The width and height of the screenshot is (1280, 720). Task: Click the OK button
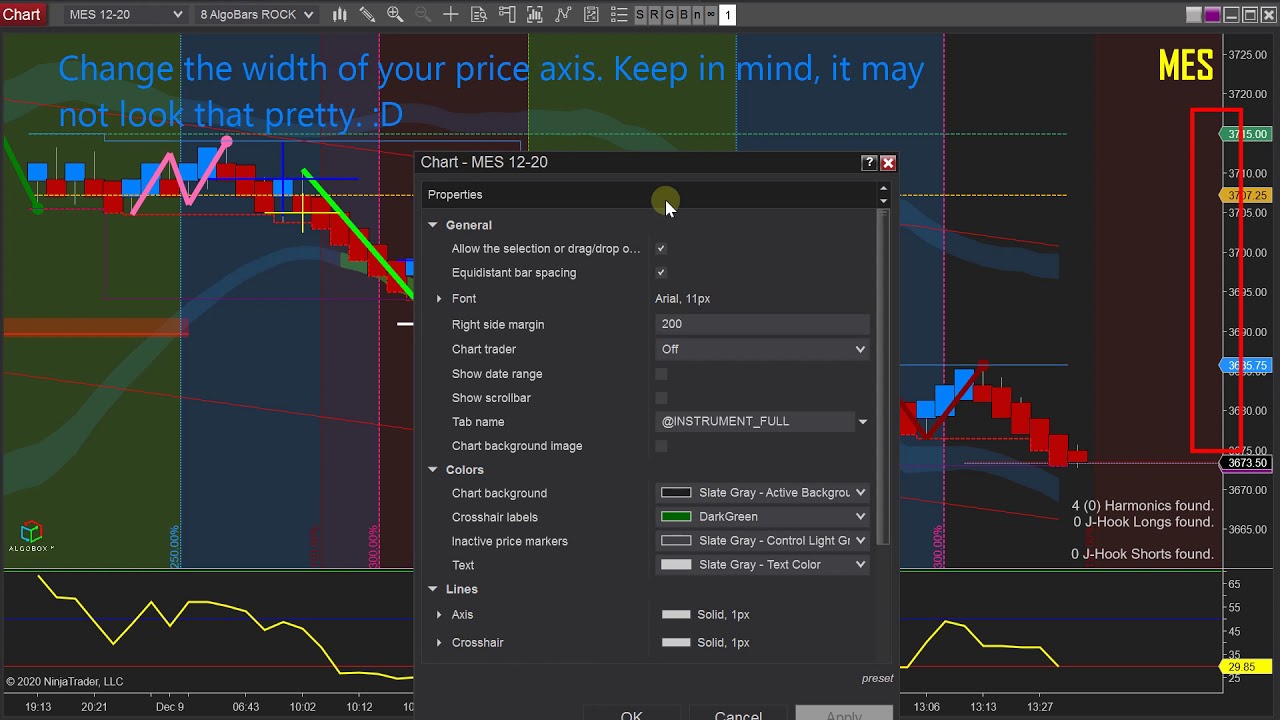tap(631, 713)
